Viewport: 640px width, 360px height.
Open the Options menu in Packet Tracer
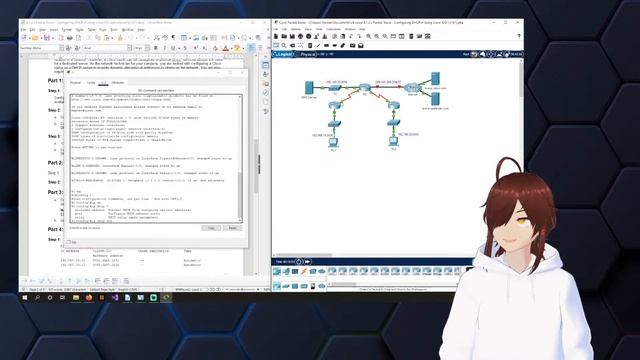tap(296, 29)
